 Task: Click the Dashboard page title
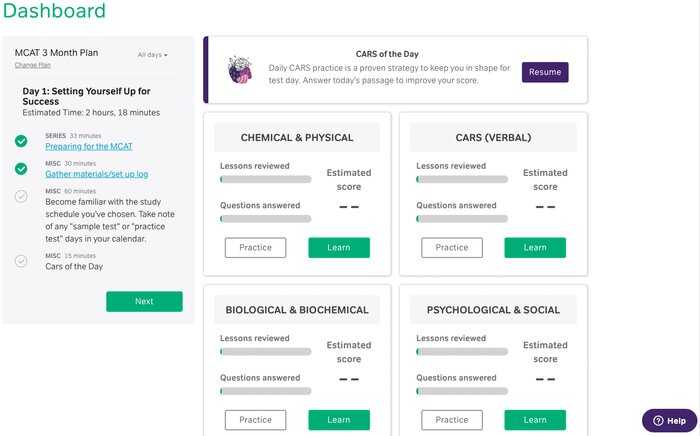tap(54, 11)
